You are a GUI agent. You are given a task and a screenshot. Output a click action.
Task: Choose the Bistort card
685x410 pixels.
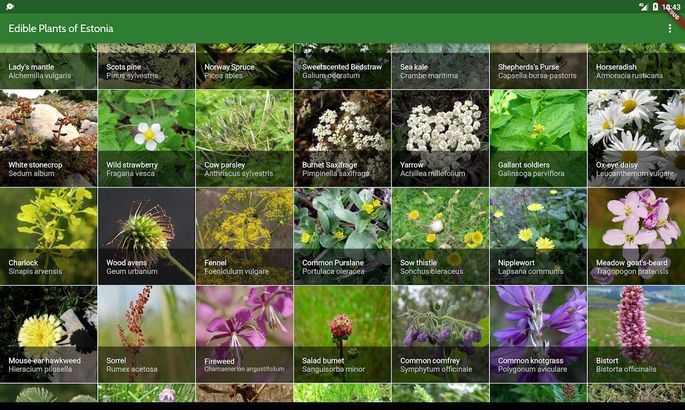[637, 334]
